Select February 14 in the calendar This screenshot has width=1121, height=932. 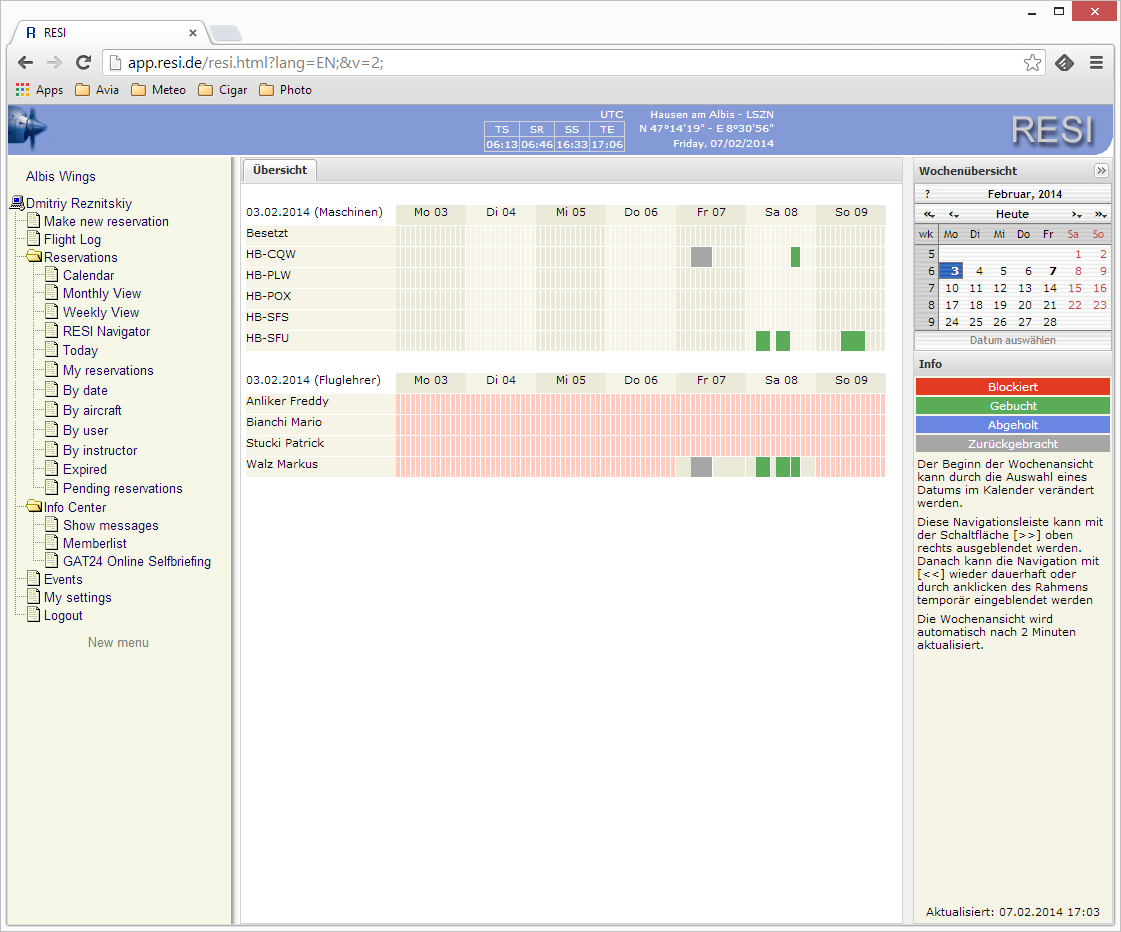(x=1049, y=288)
